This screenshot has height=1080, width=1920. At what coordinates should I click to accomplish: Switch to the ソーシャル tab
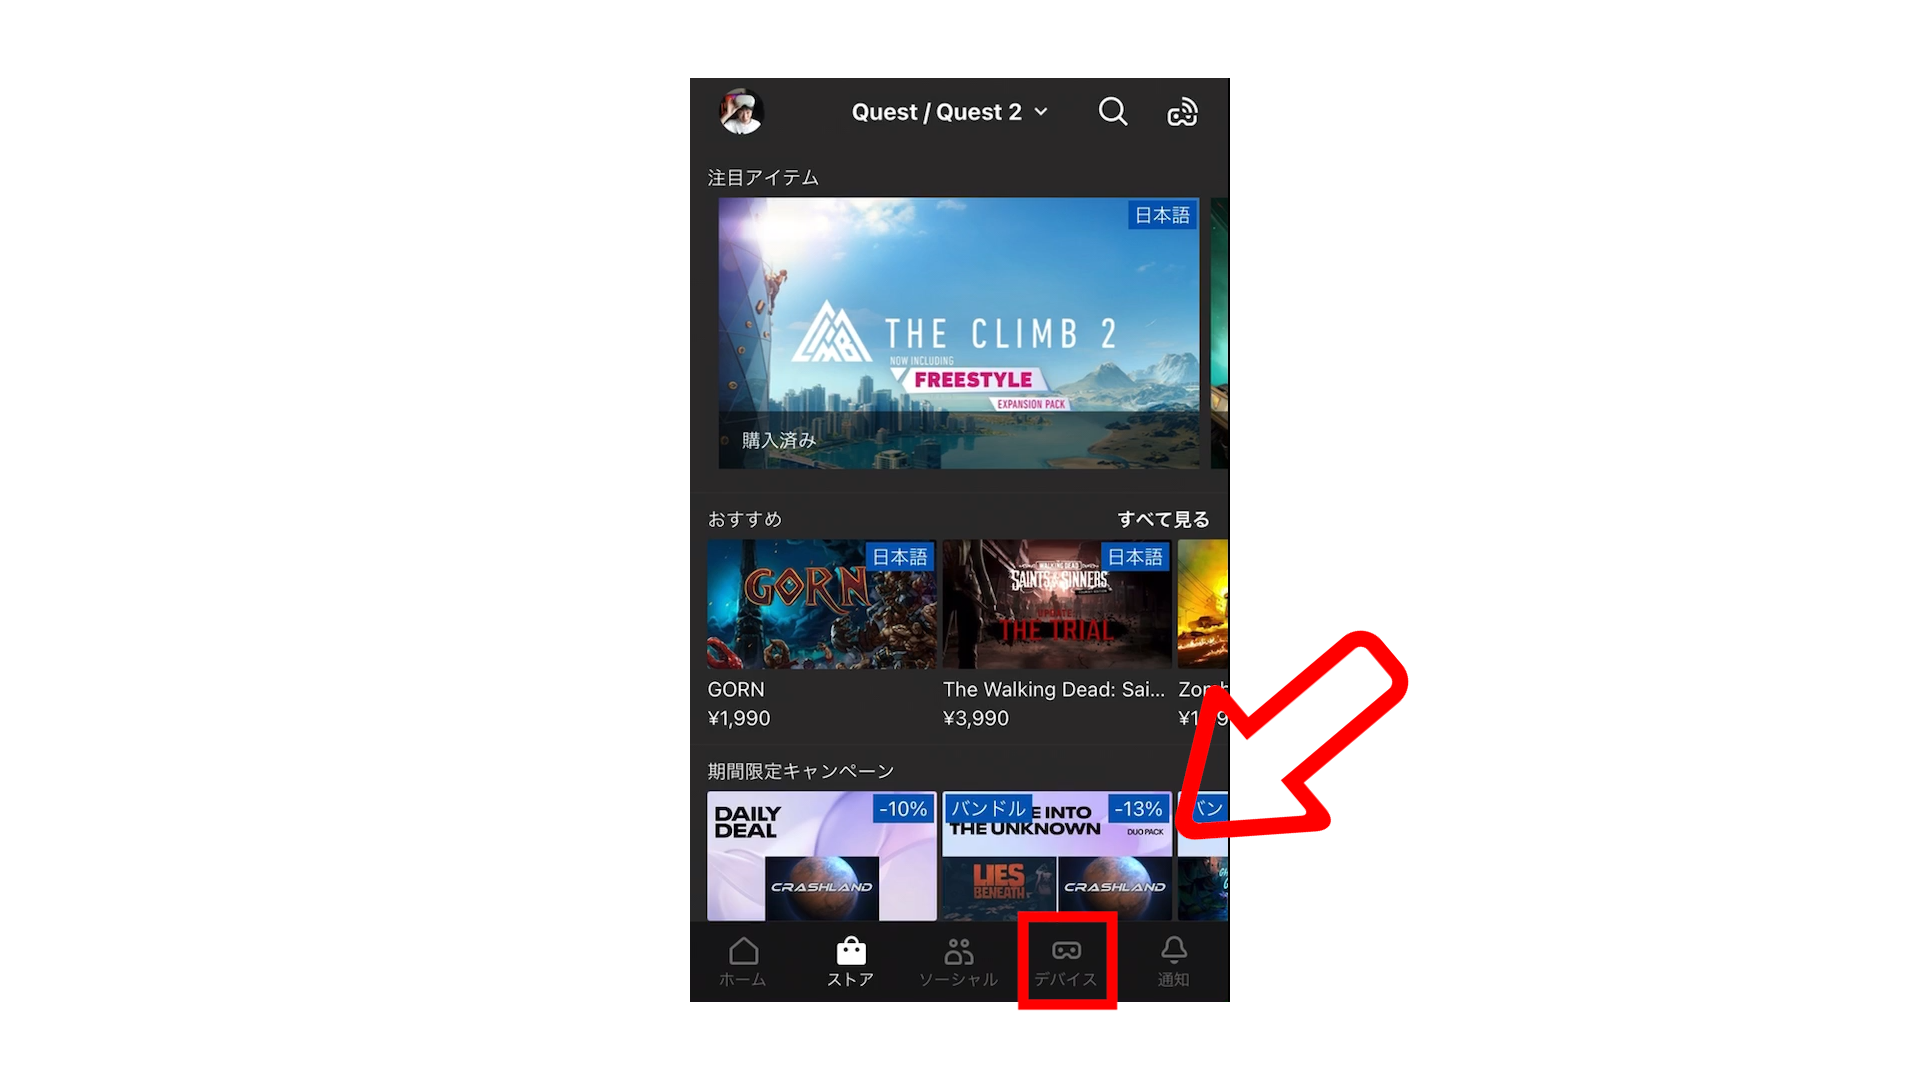pyautogui.click(x=958, y=962)
